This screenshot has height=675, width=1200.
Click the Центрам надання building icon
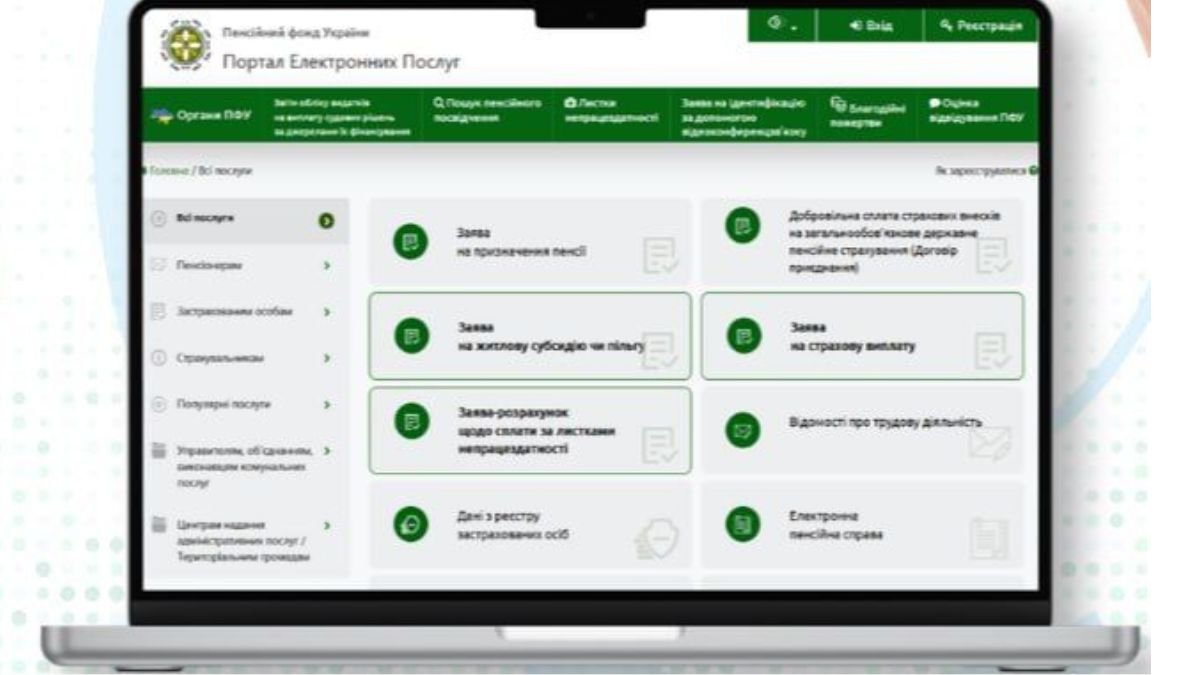point(157,525)
